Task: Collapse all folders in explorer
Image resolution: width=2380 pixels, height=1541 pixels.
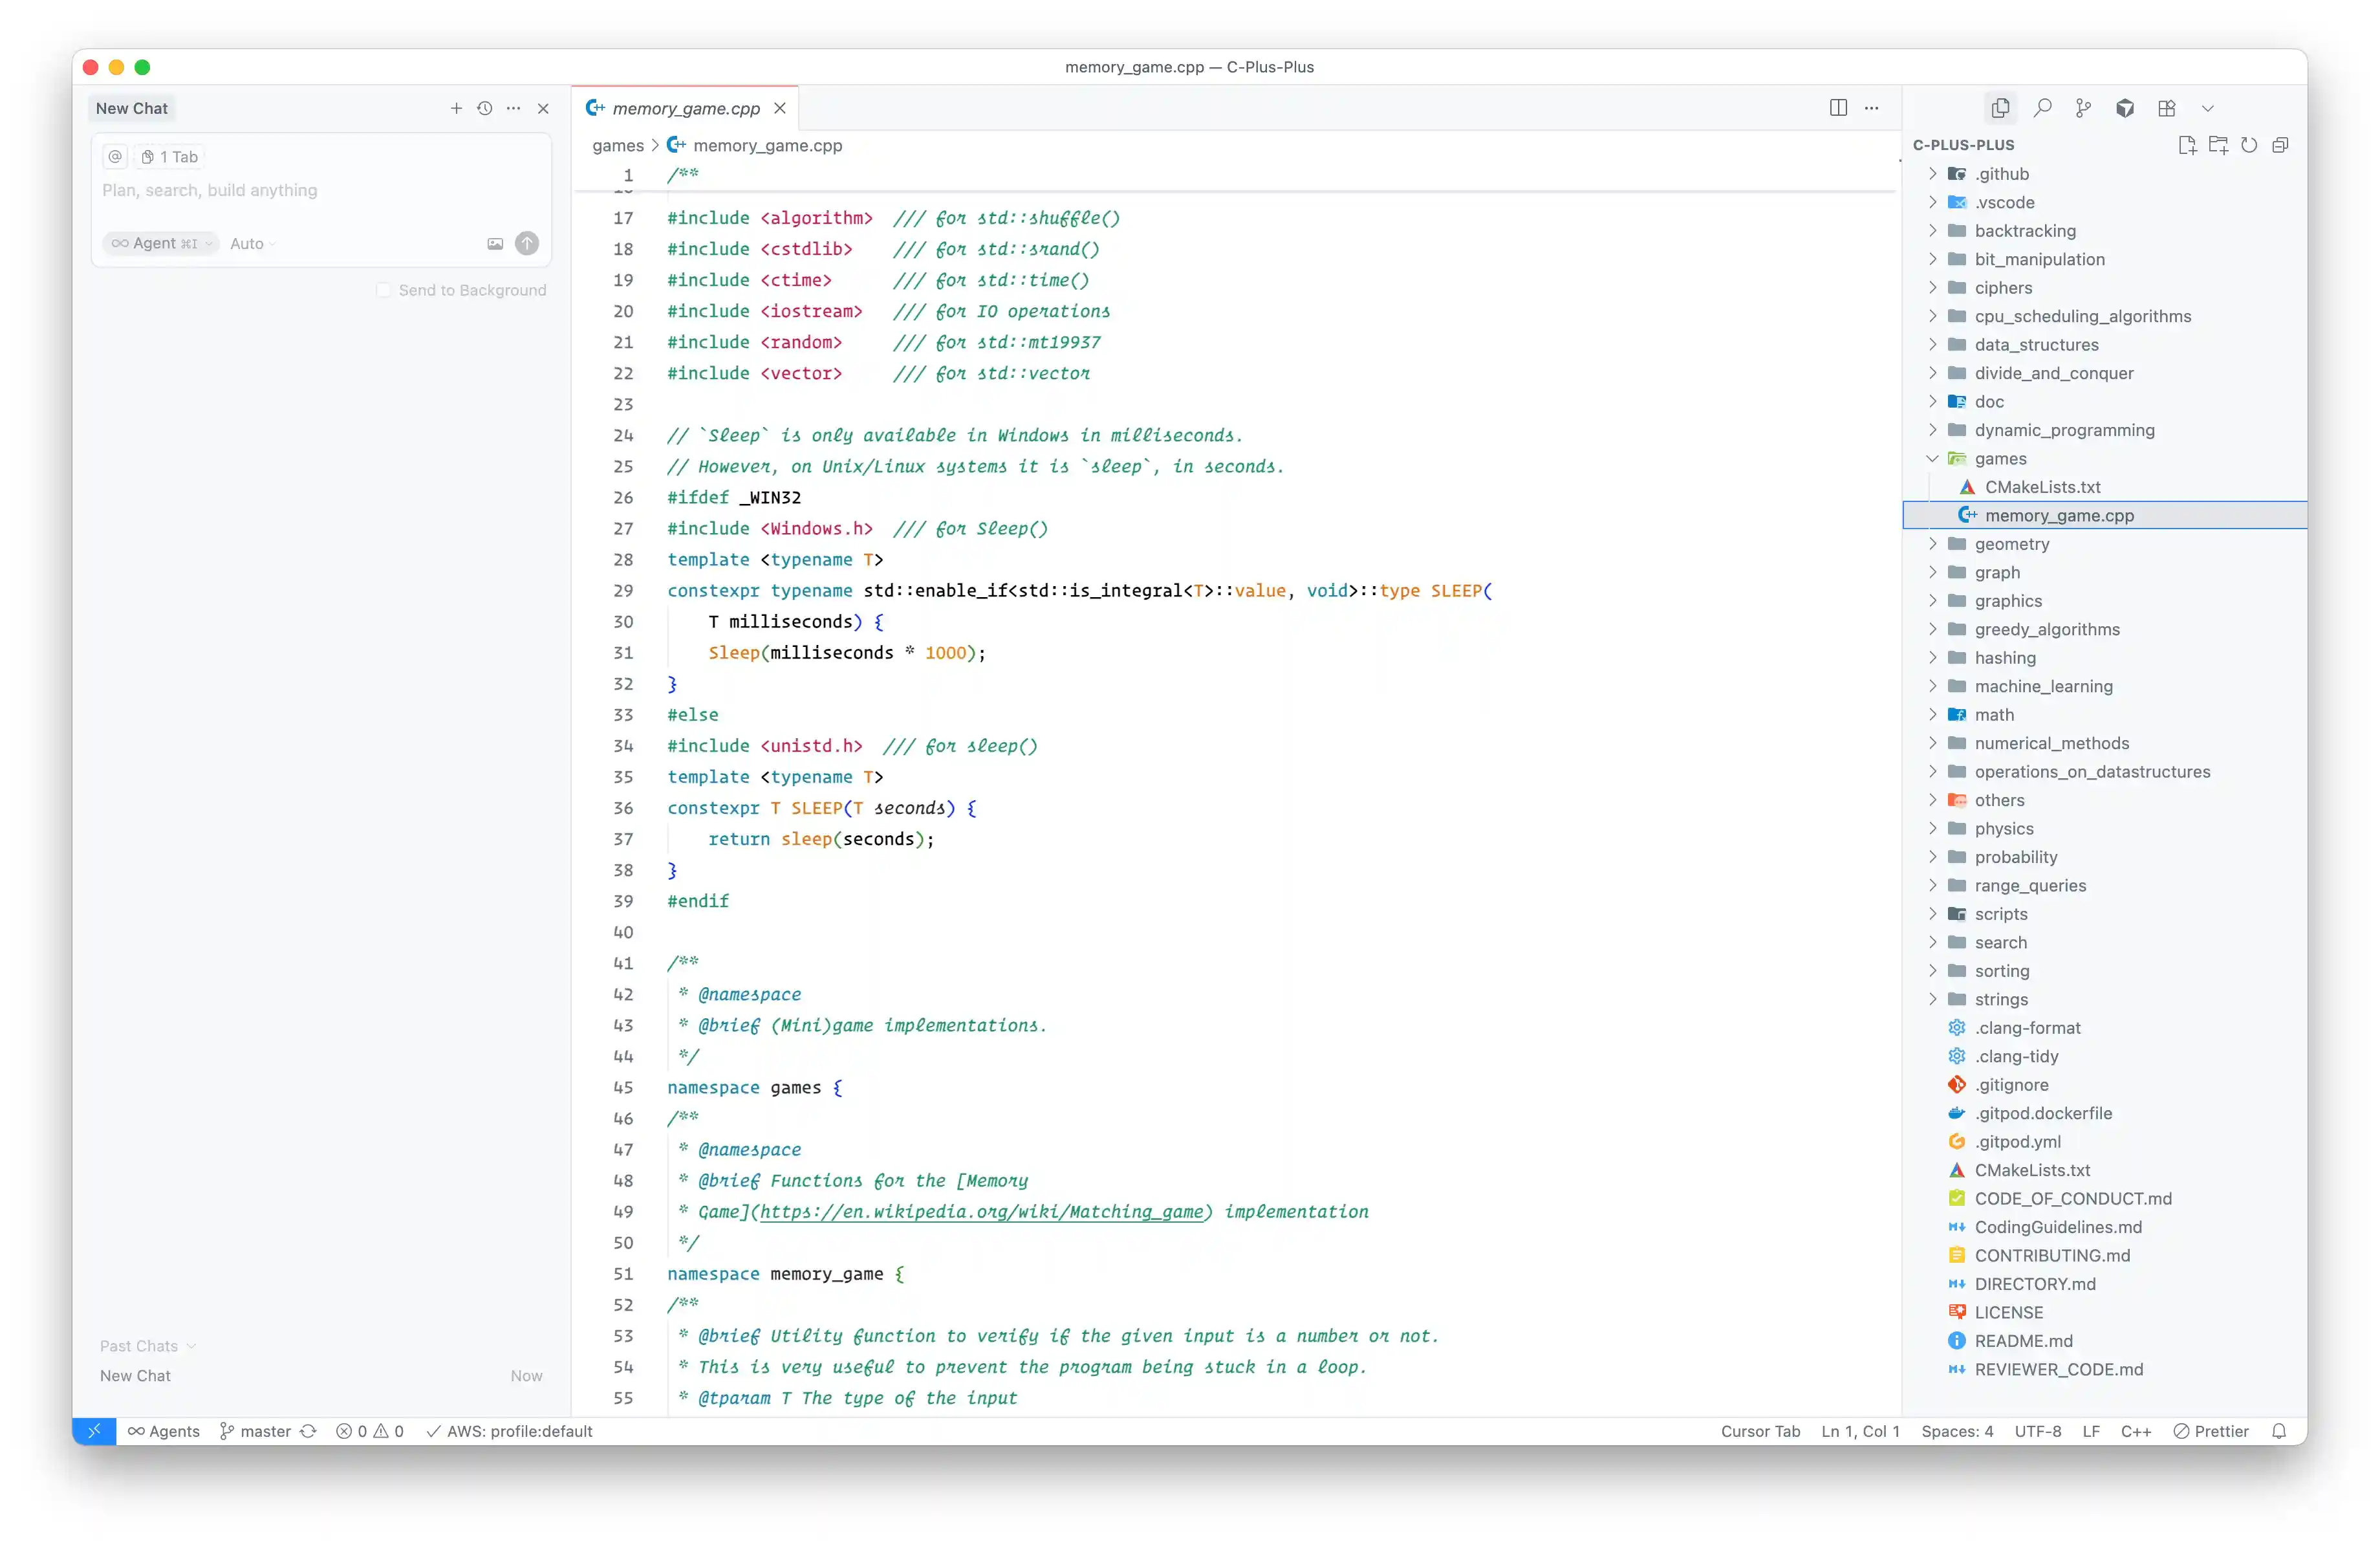Action: (2280, 145)
